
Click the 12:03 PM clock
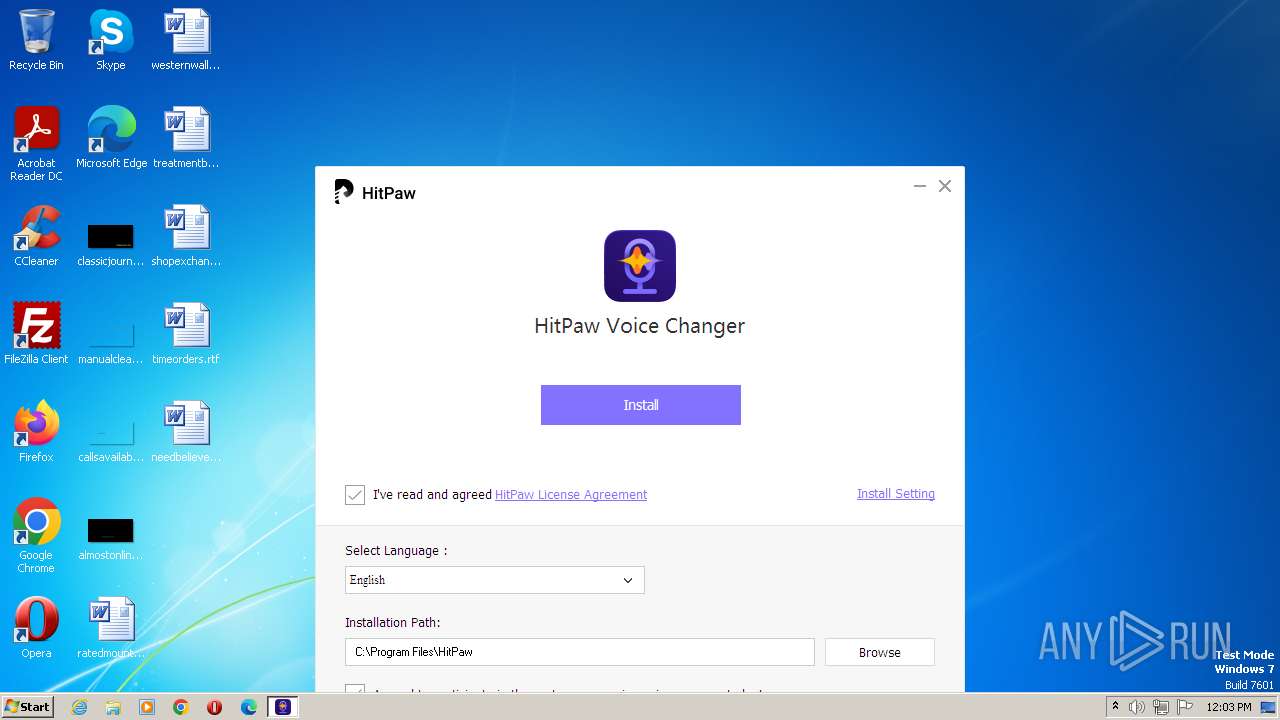(x=1229, y=707)
